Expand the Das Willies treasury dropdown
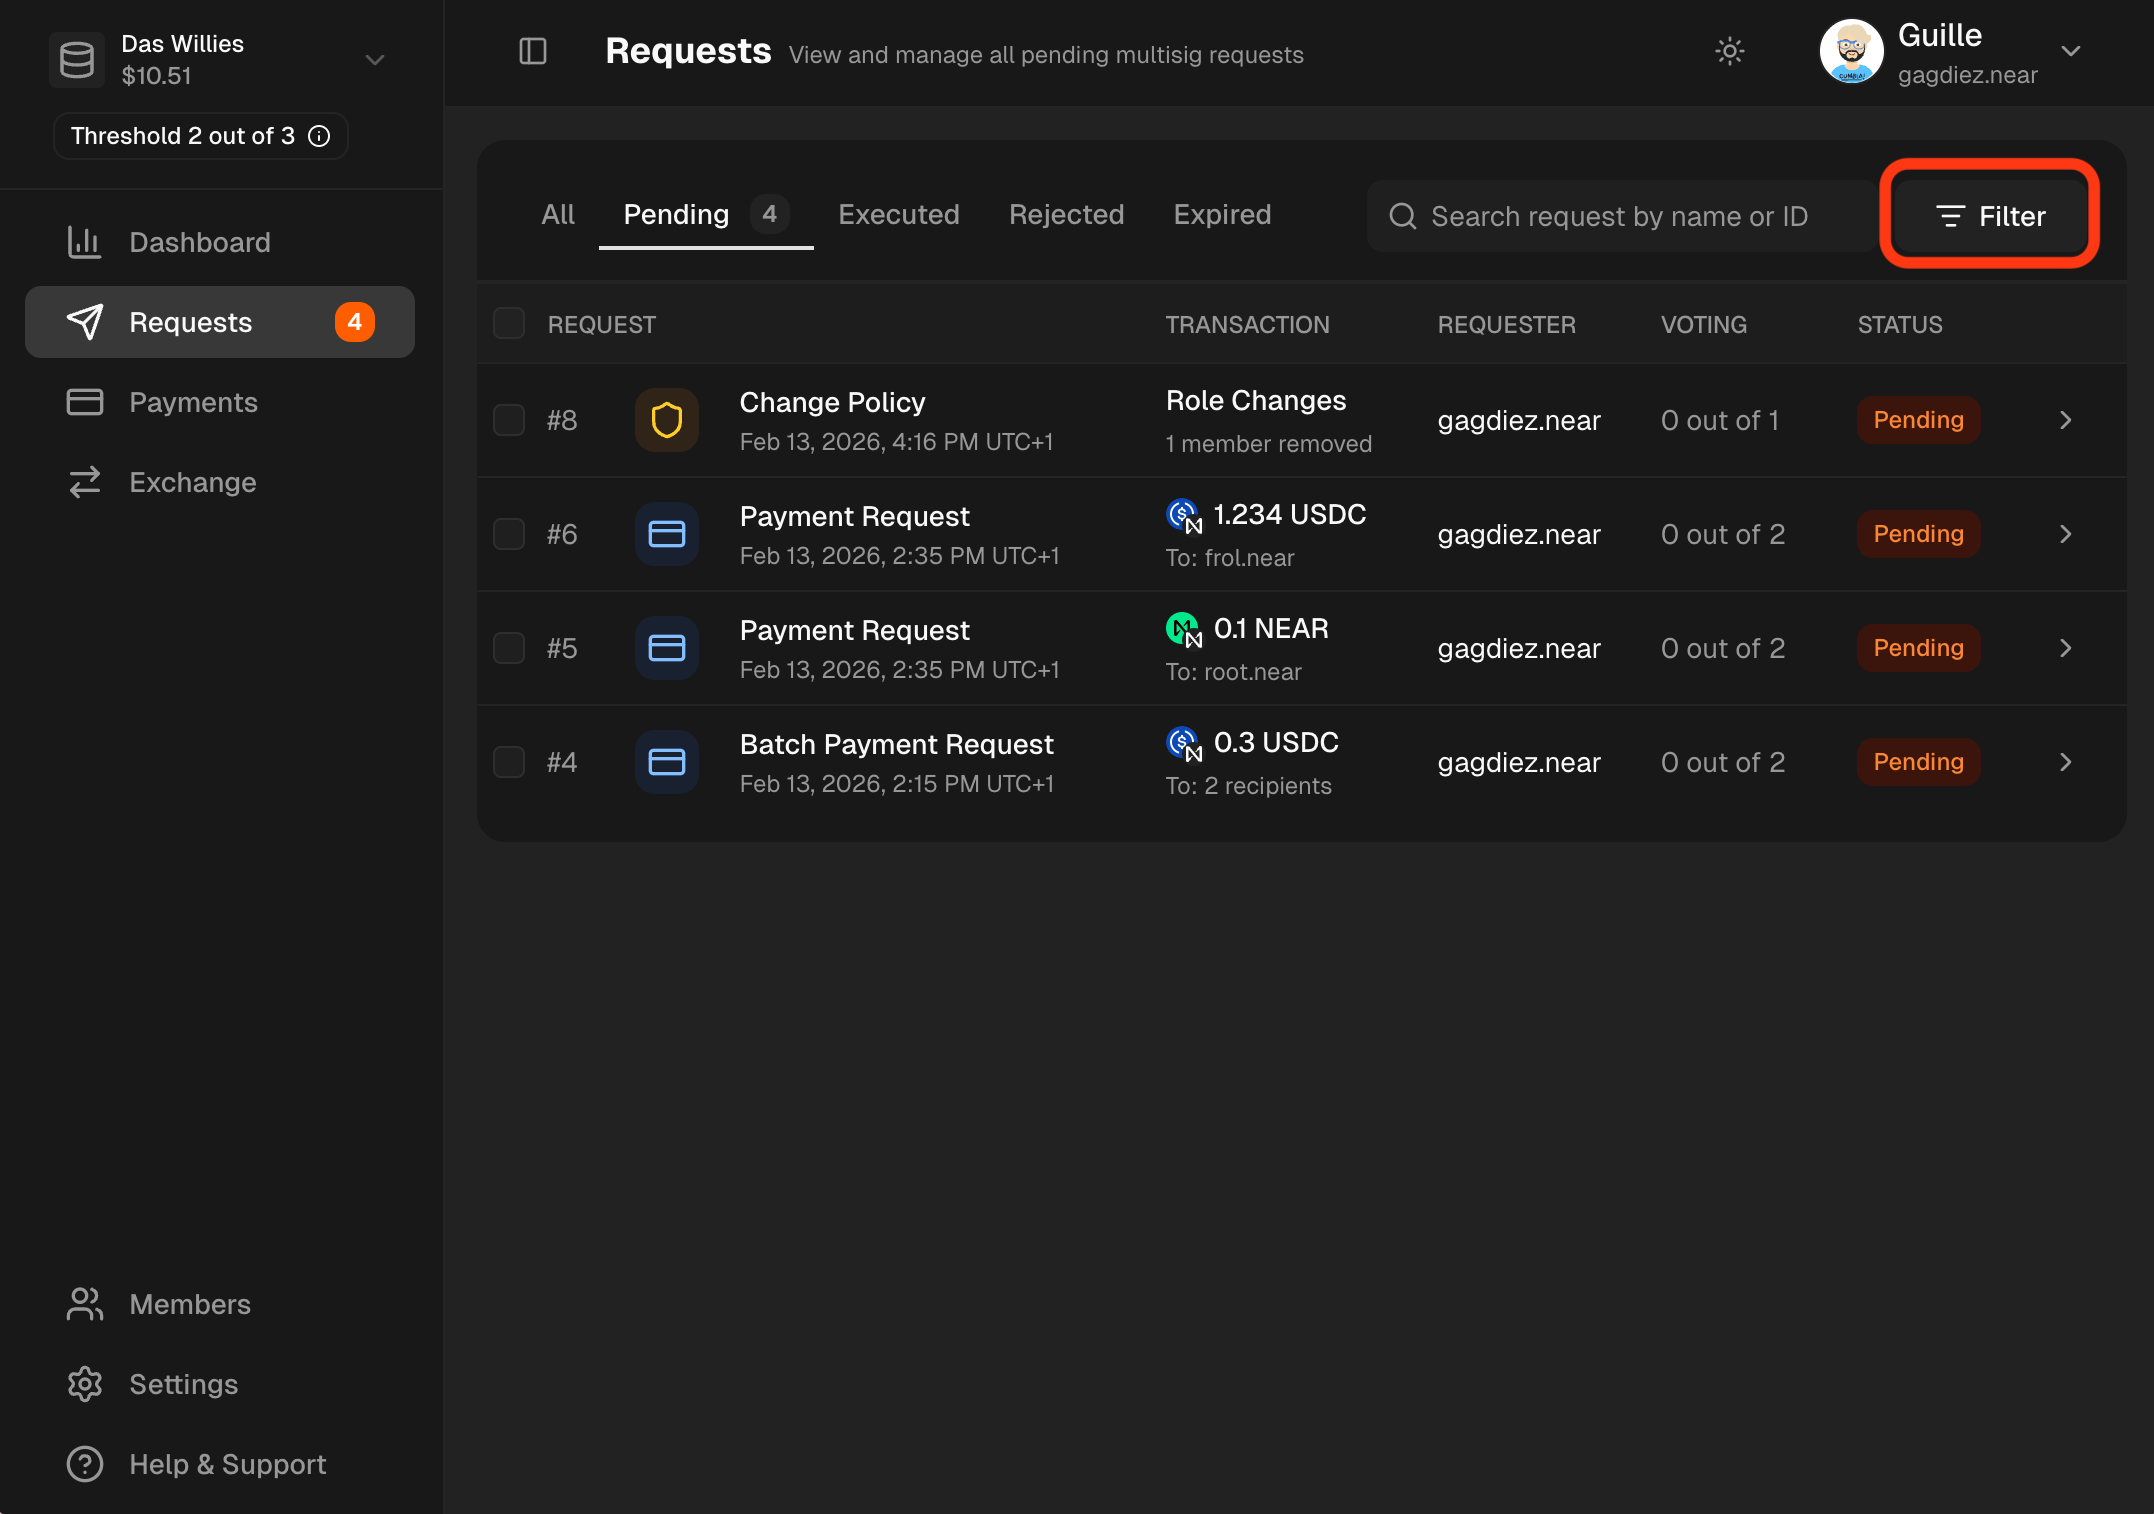 pyautogui.click(x=375, y=60)
